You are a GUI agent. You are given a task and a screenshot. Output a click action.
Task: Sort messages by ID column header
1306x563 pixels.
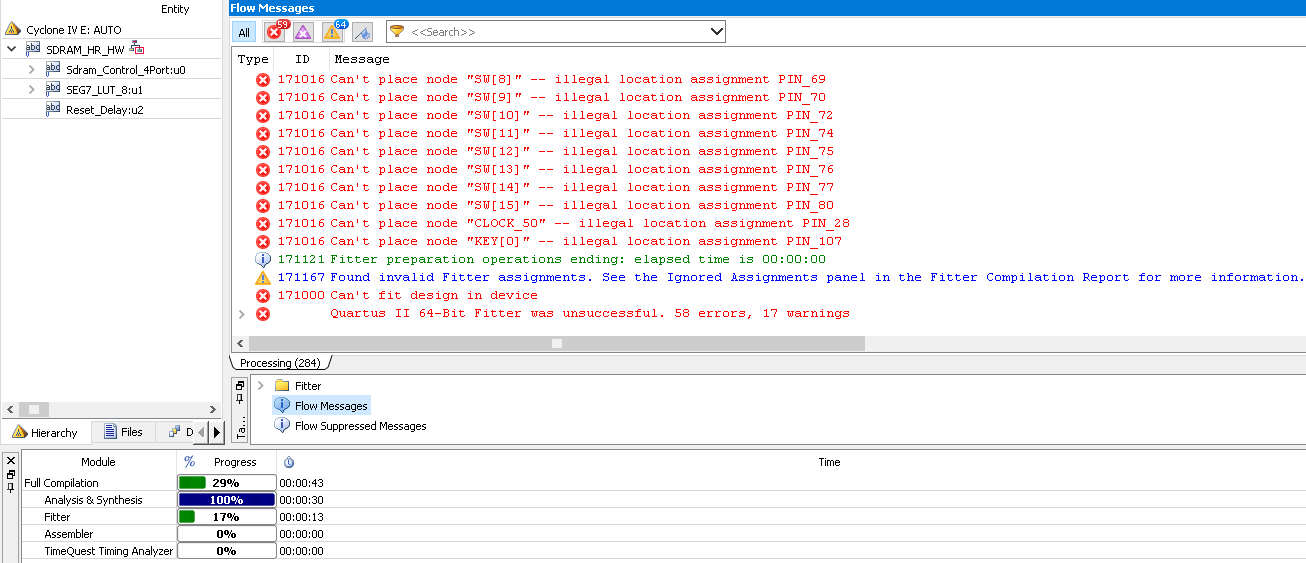click(x=302, y=60)
